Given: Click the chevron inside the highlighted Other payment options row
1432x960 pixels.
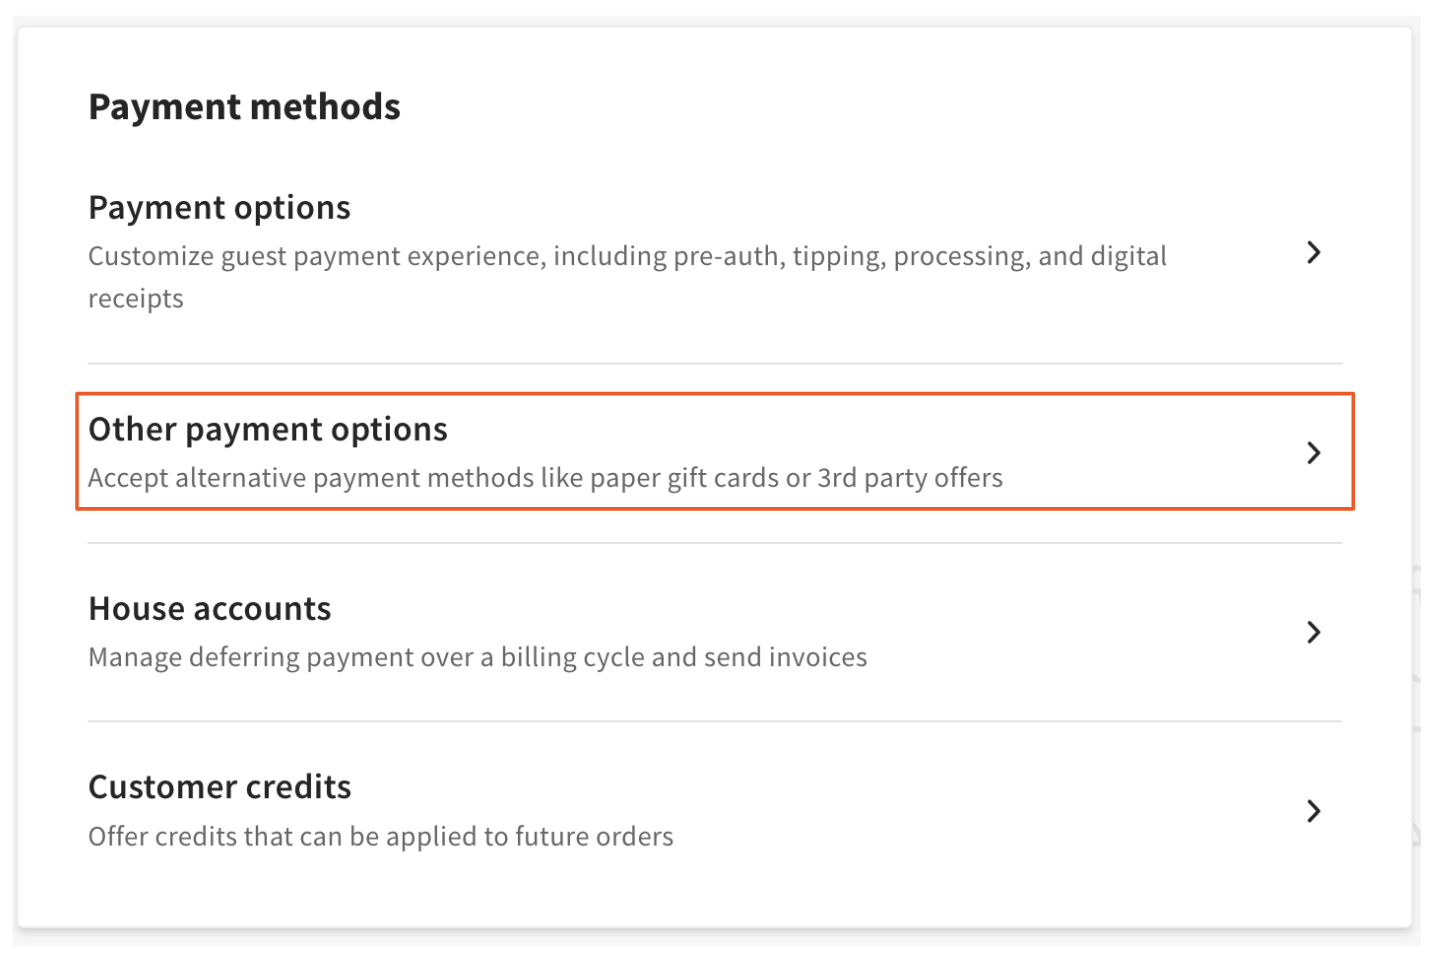Looking at the screenshot, I should click(1314, 453).
